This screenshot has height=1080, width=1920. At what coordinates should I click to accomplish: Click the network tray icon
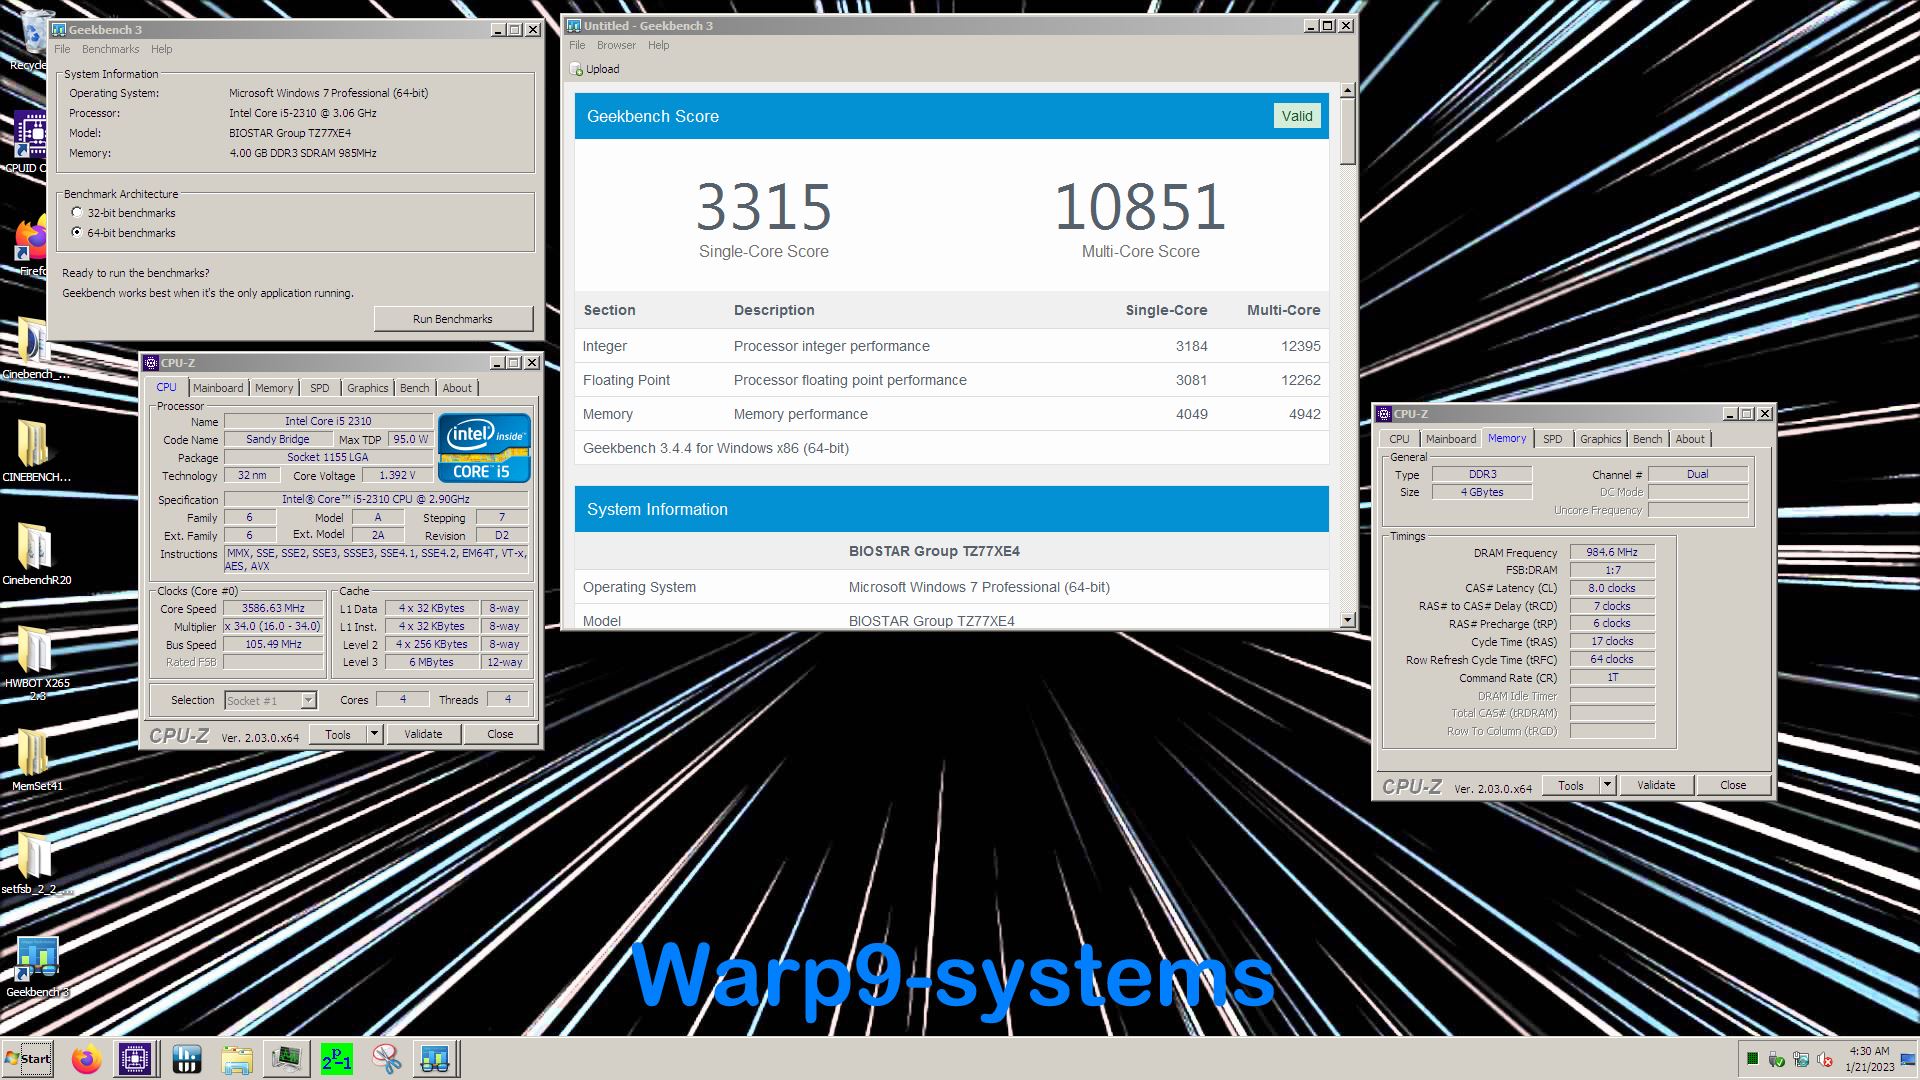pos(1801,1059)
